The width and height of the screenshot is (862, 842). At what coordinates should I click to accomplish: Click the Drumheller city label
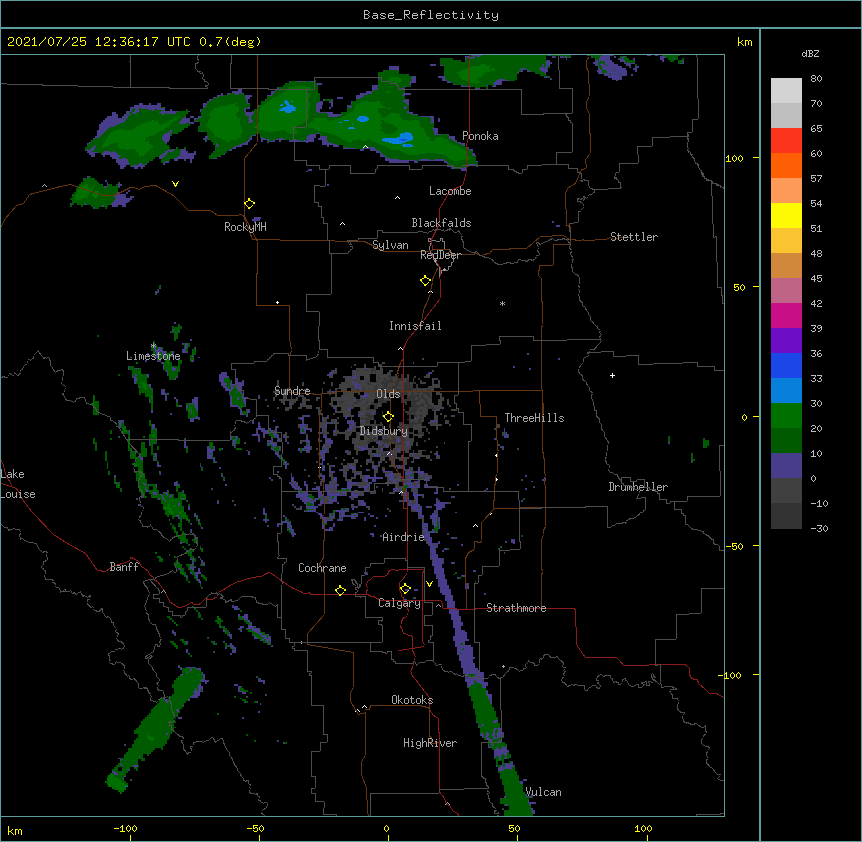pyautogui.click(x=638, y=487)
